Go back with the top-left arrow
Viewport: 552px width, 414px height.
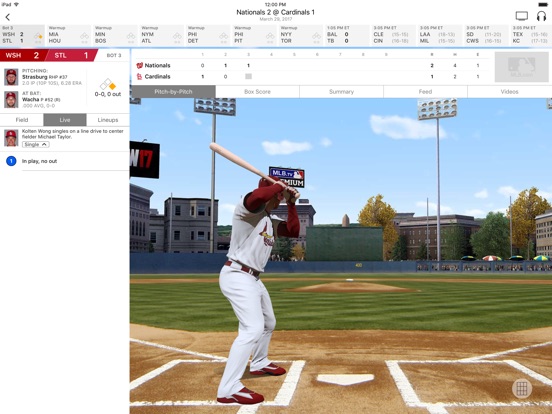[8, 17]
